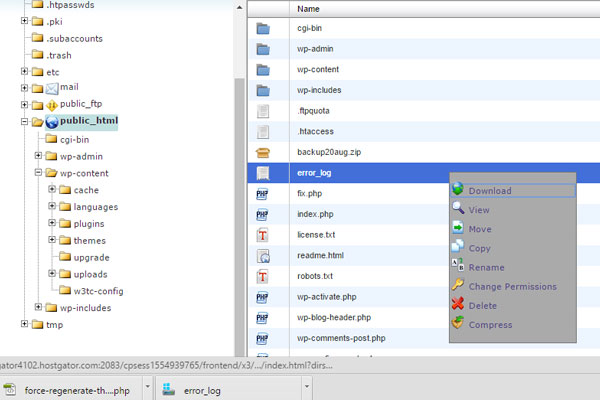The image size is (600, 400).
Task: Click the globe icon of public_html in the tree
Action: pos(52,122)
